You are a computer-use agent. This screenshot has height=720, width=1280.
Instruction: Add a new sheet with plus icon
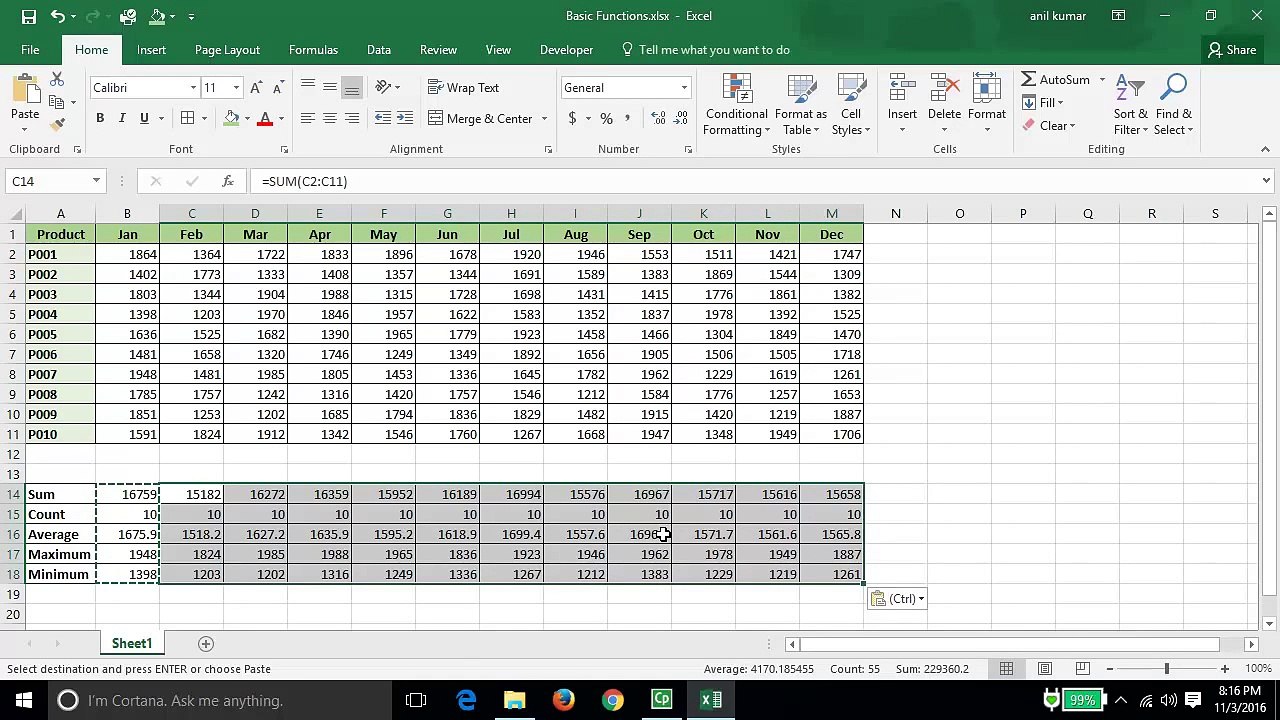[x=206, y=643]
